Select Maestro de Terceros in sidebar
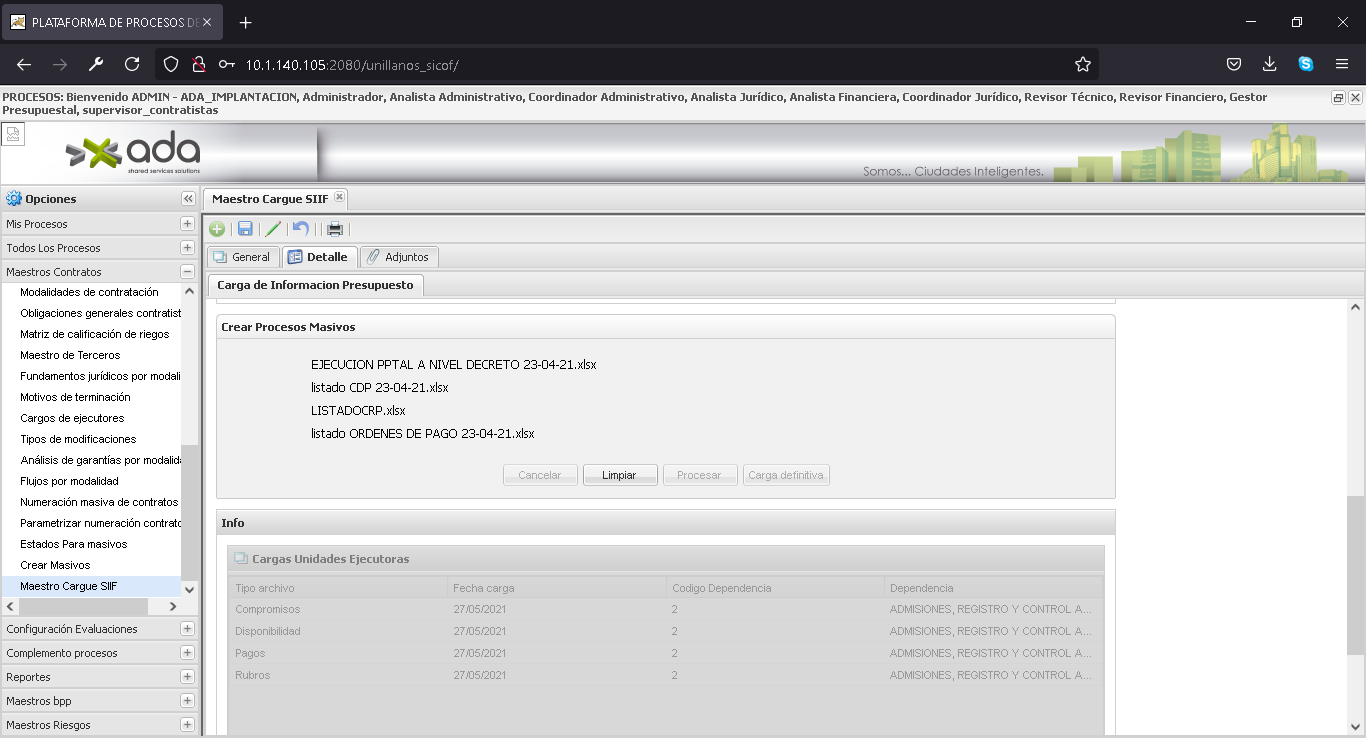Viewport: 1366px width, 738px height. [70, 355]
